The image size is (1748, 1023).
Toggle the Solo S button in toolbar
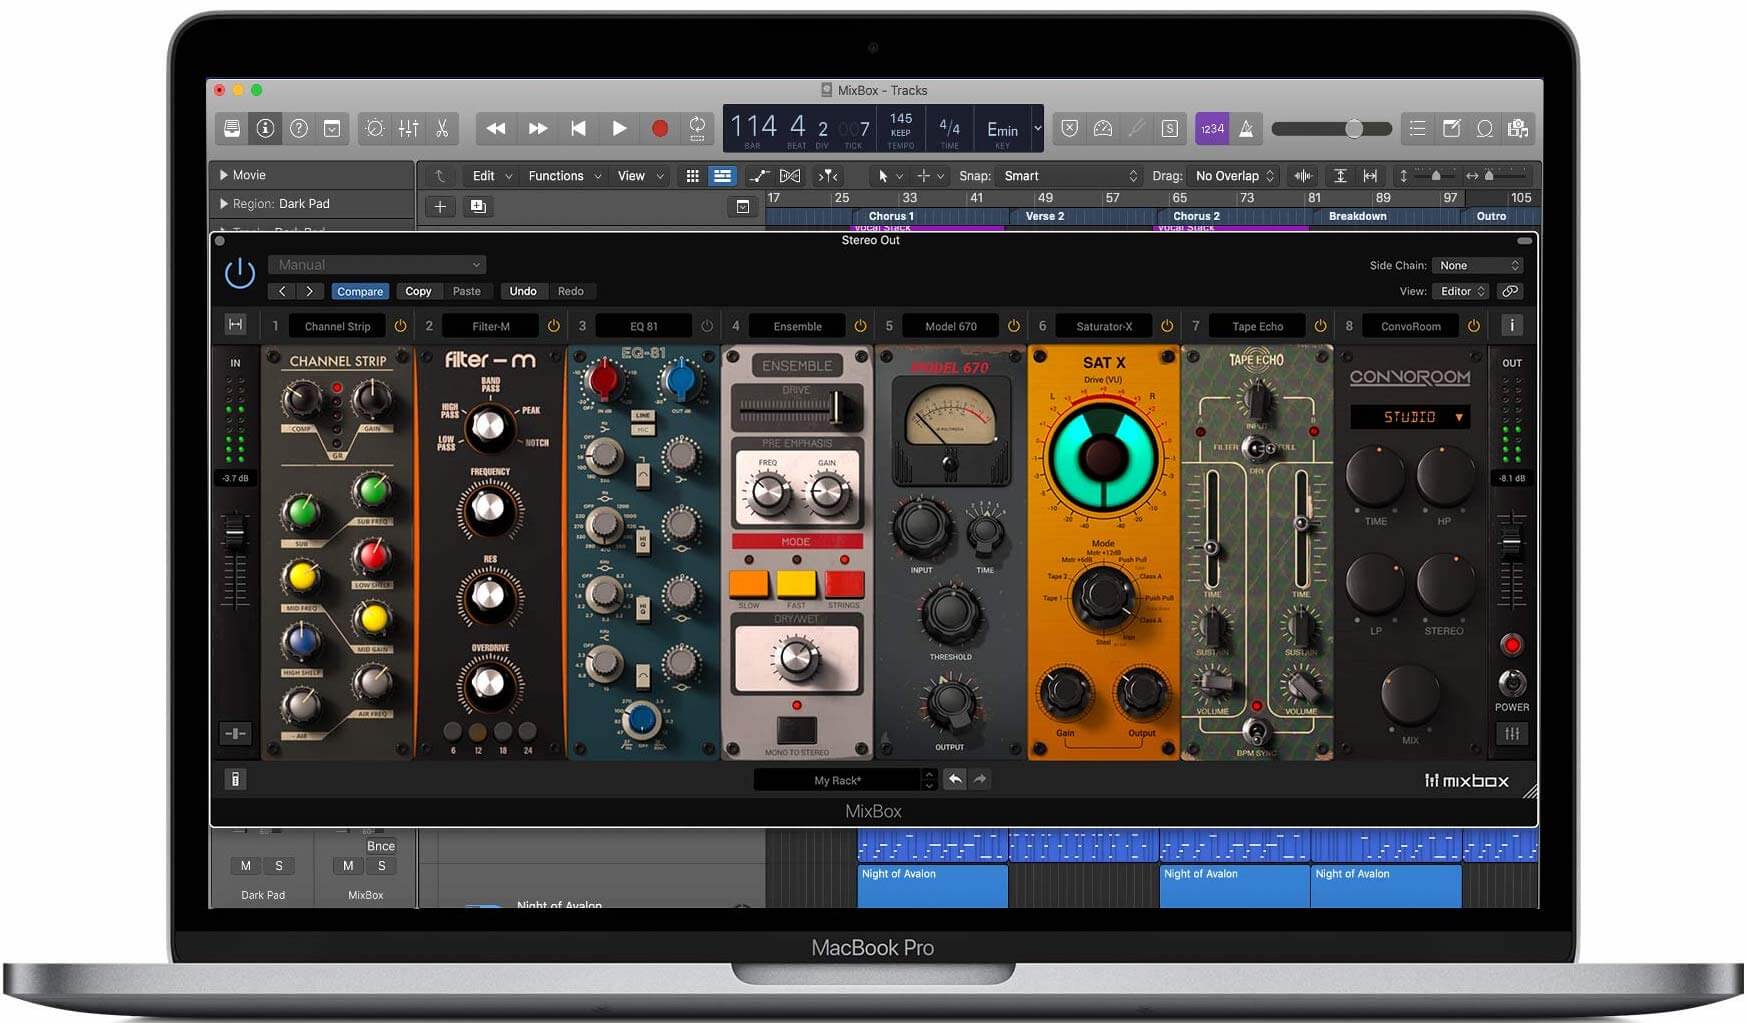(x=1169, y=128)
